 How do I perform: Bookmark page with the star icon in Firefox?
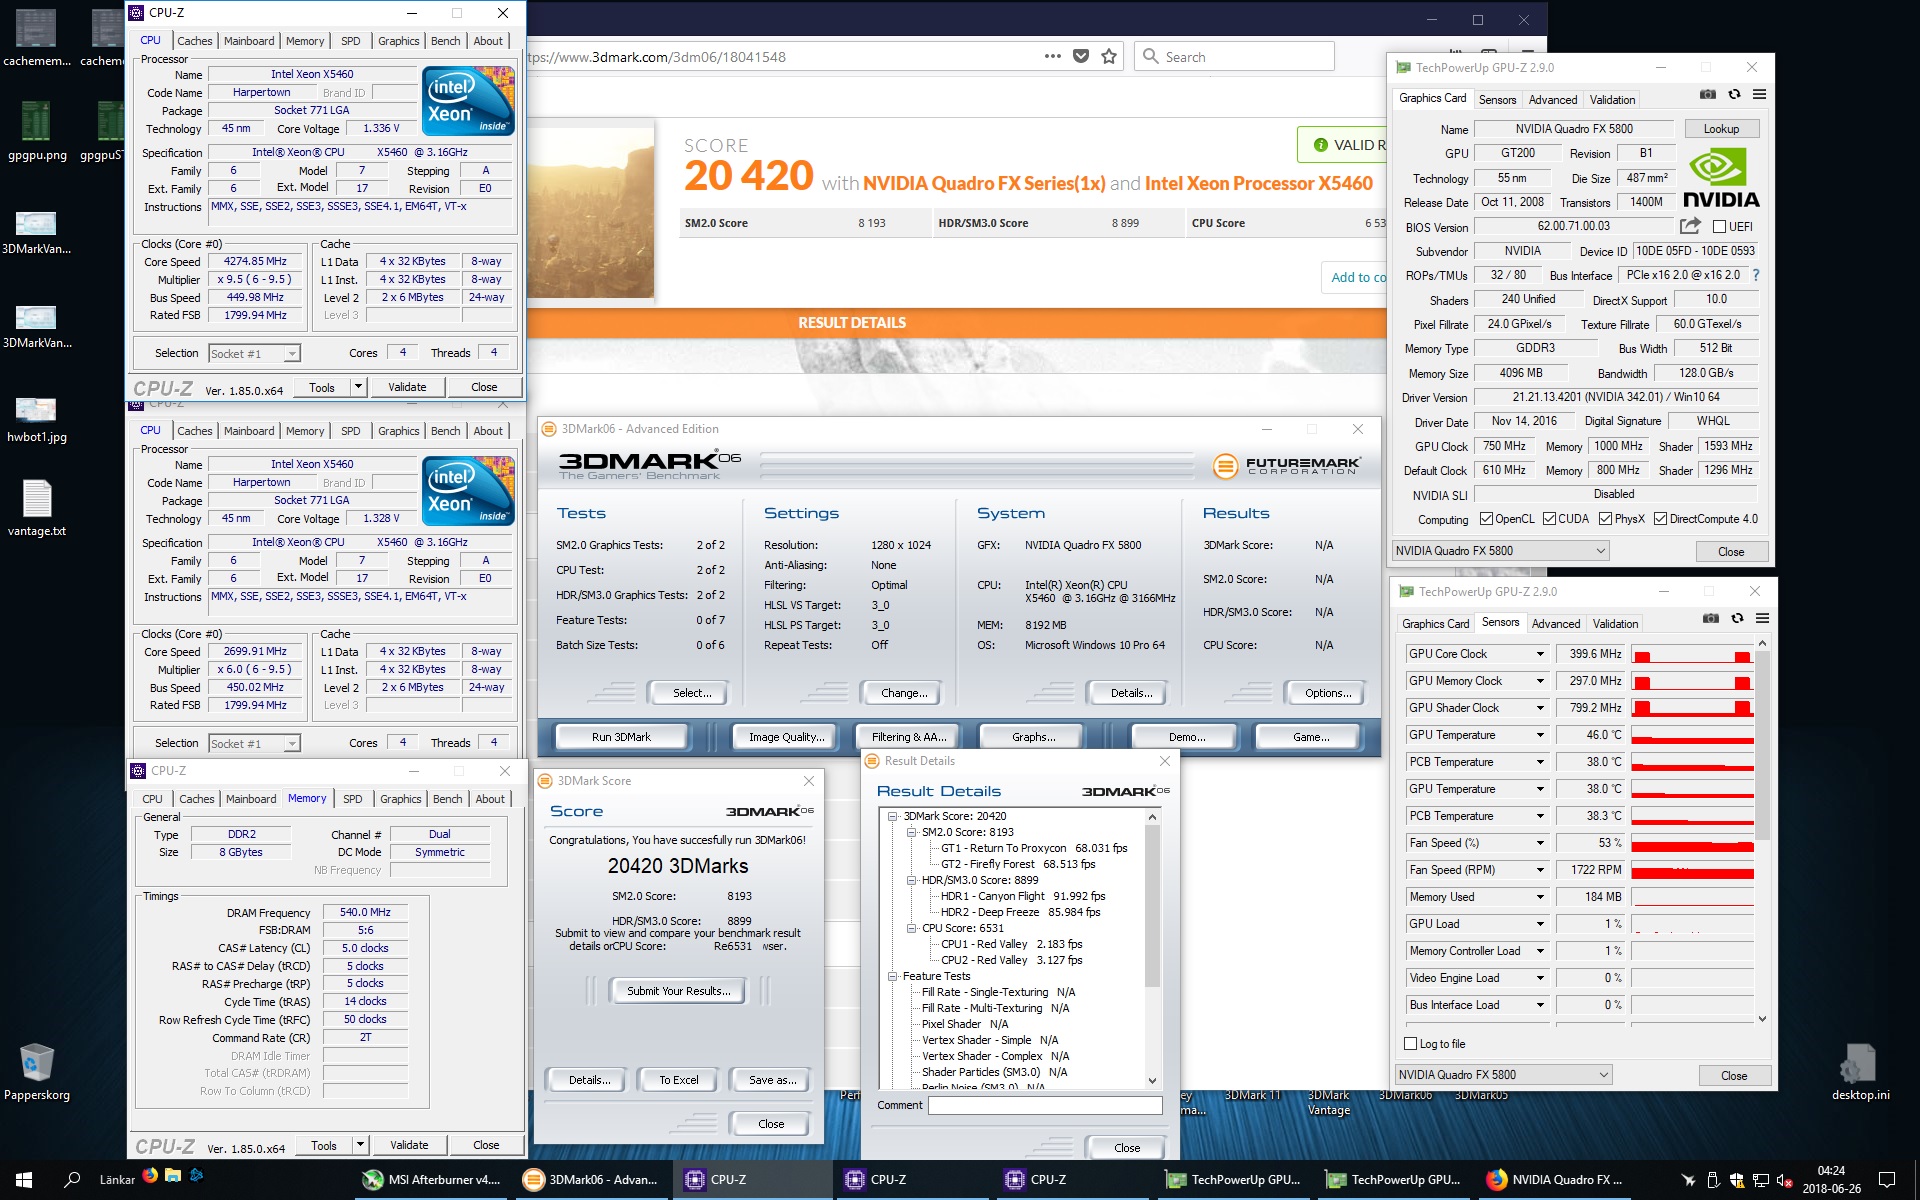(1109, 56)
